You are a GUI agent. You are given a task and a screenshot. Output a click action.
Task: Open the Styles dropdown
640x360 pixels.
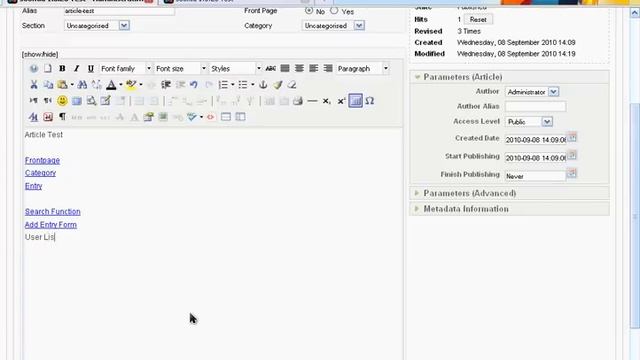pyautogui.click(x=236, y=69)
